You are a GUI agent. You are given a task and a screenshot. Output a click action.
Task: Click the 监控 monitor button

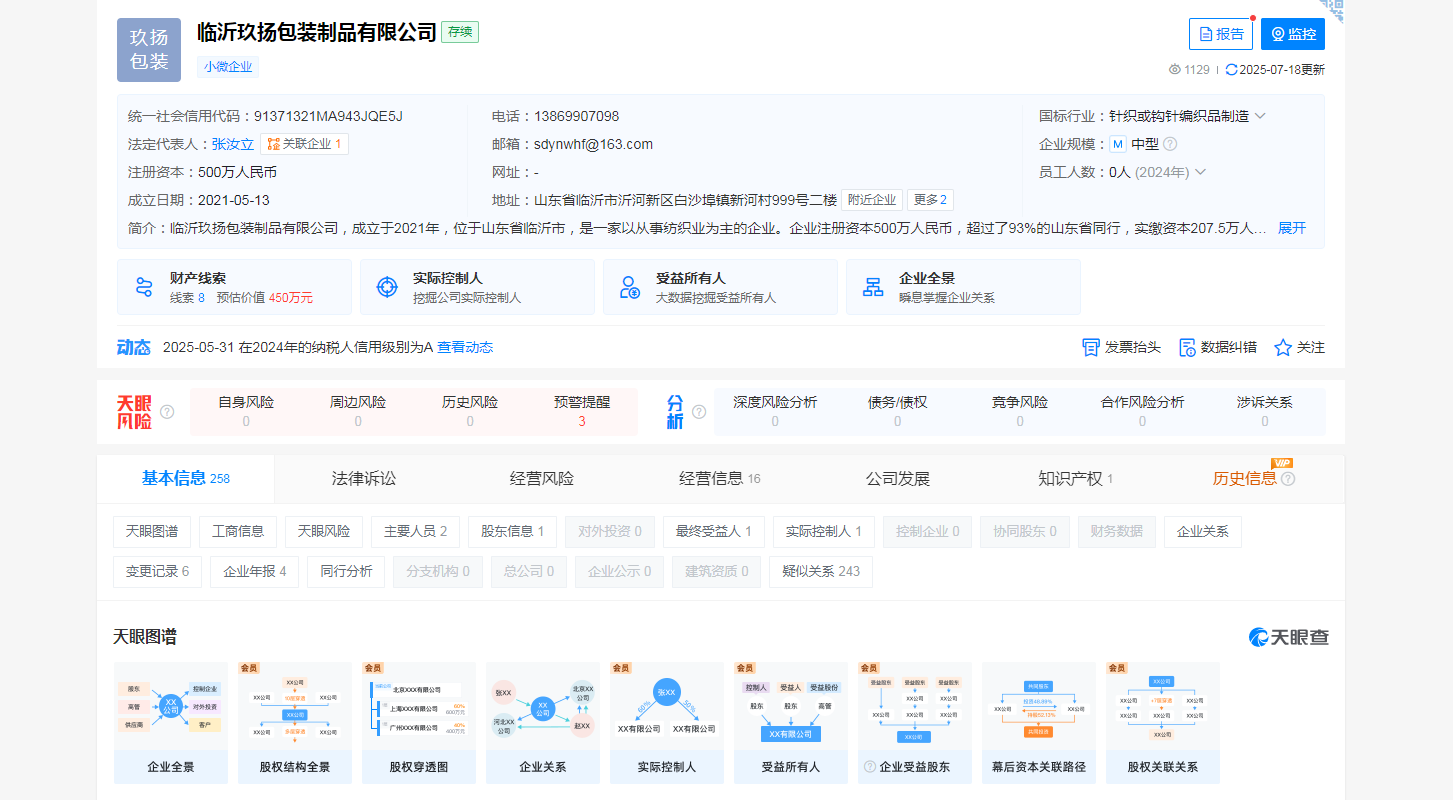[x=1292, y=34]
